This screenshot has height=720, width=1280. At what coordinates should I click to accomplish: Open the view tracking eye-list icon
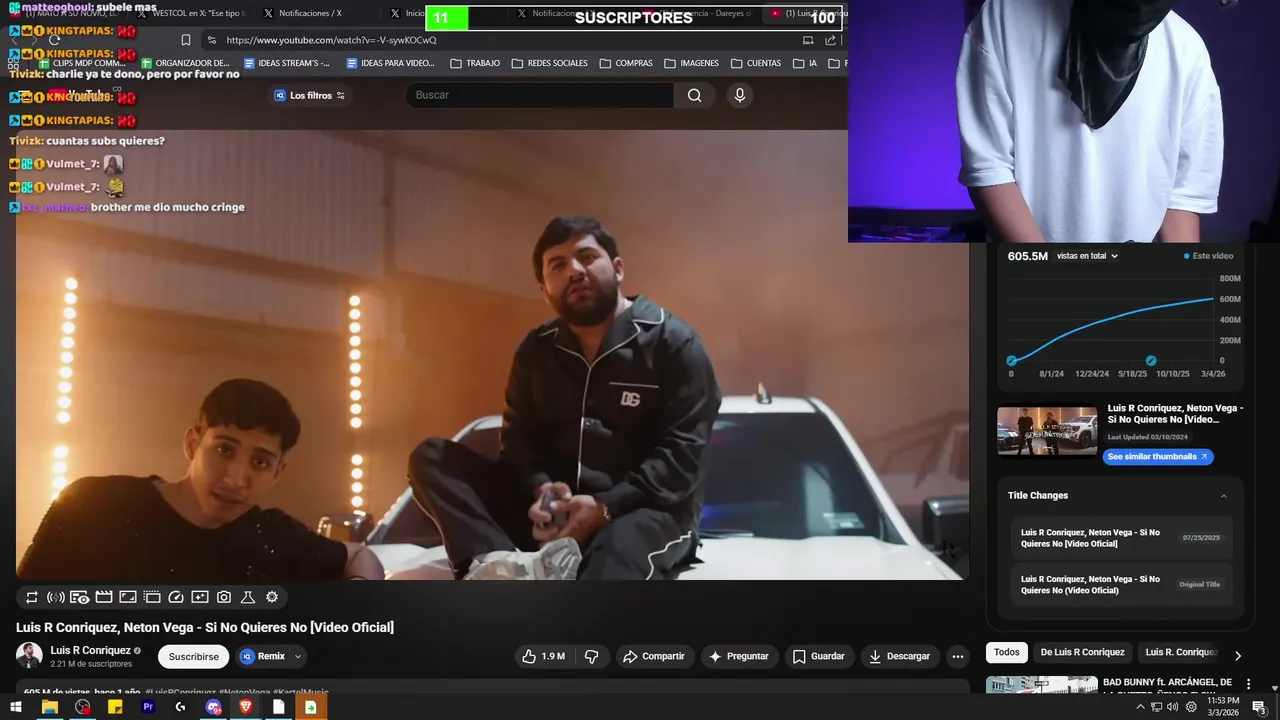click(80, 597)
